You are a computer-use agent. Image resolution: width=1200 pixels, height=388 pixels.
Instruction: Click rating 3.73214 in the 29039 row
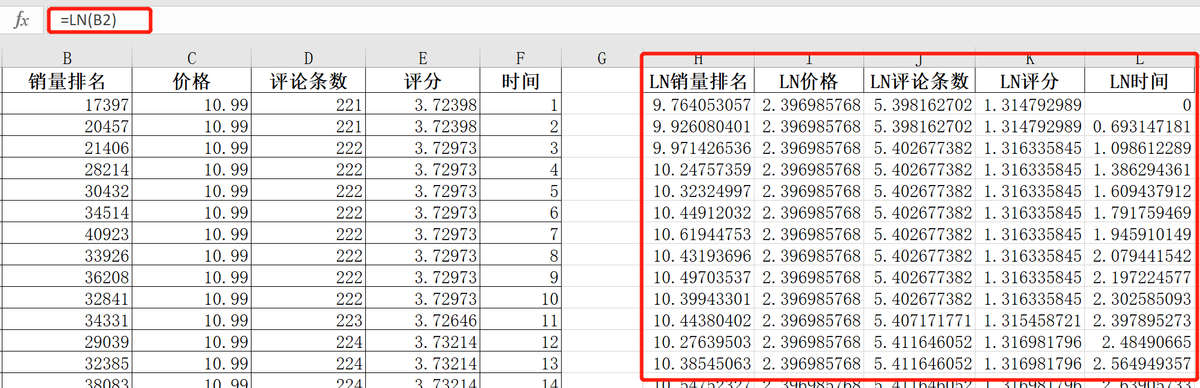coord(423,344)
